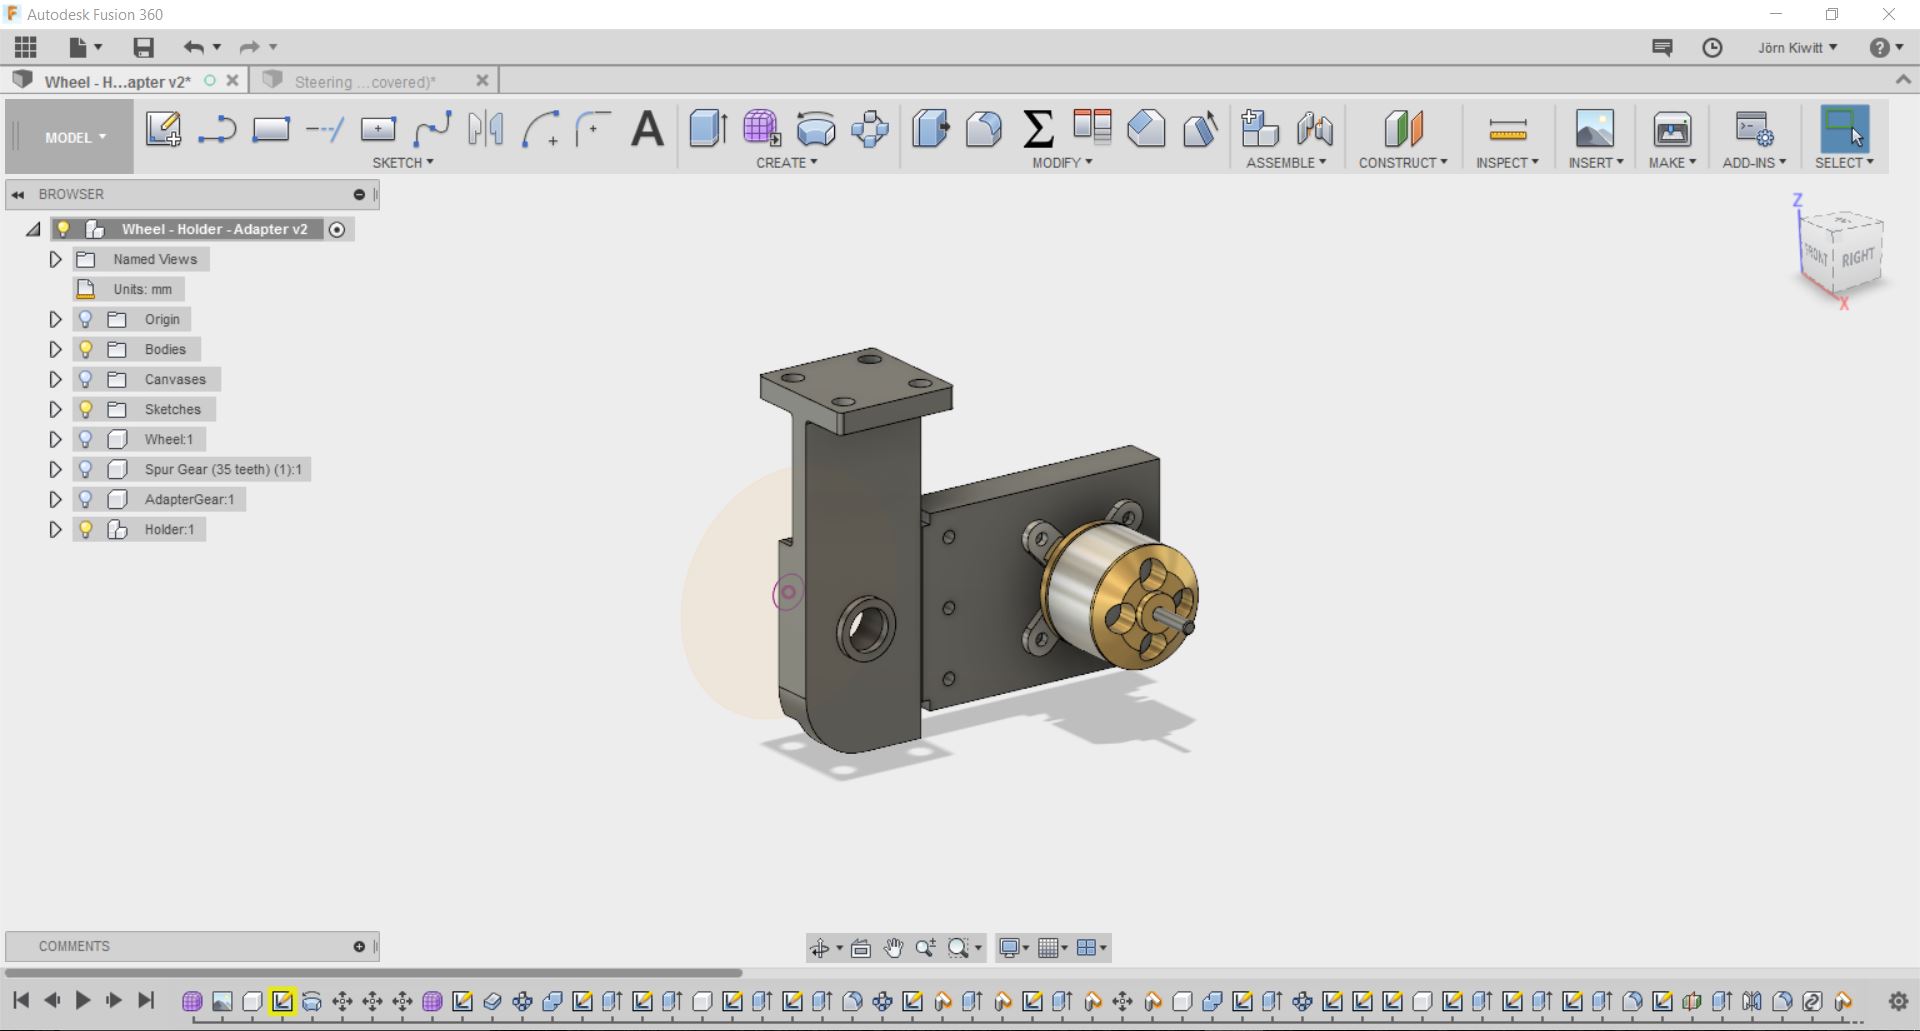
Task: Show the Wheel:1 component
Action: pos(86,439)
